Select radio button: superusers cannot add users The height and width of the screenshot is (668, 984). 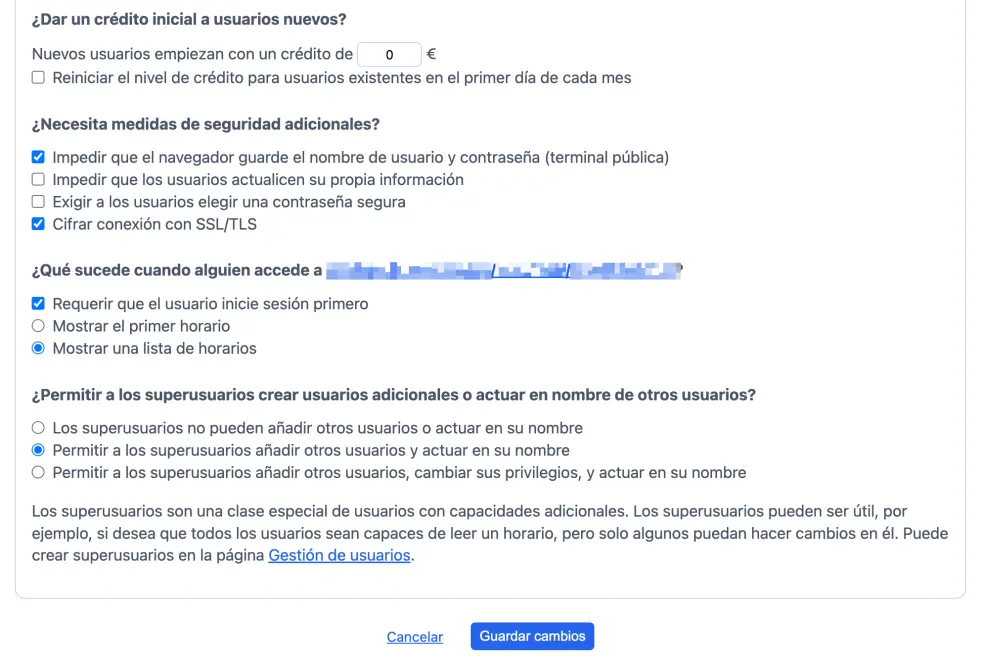click(38, 428)
